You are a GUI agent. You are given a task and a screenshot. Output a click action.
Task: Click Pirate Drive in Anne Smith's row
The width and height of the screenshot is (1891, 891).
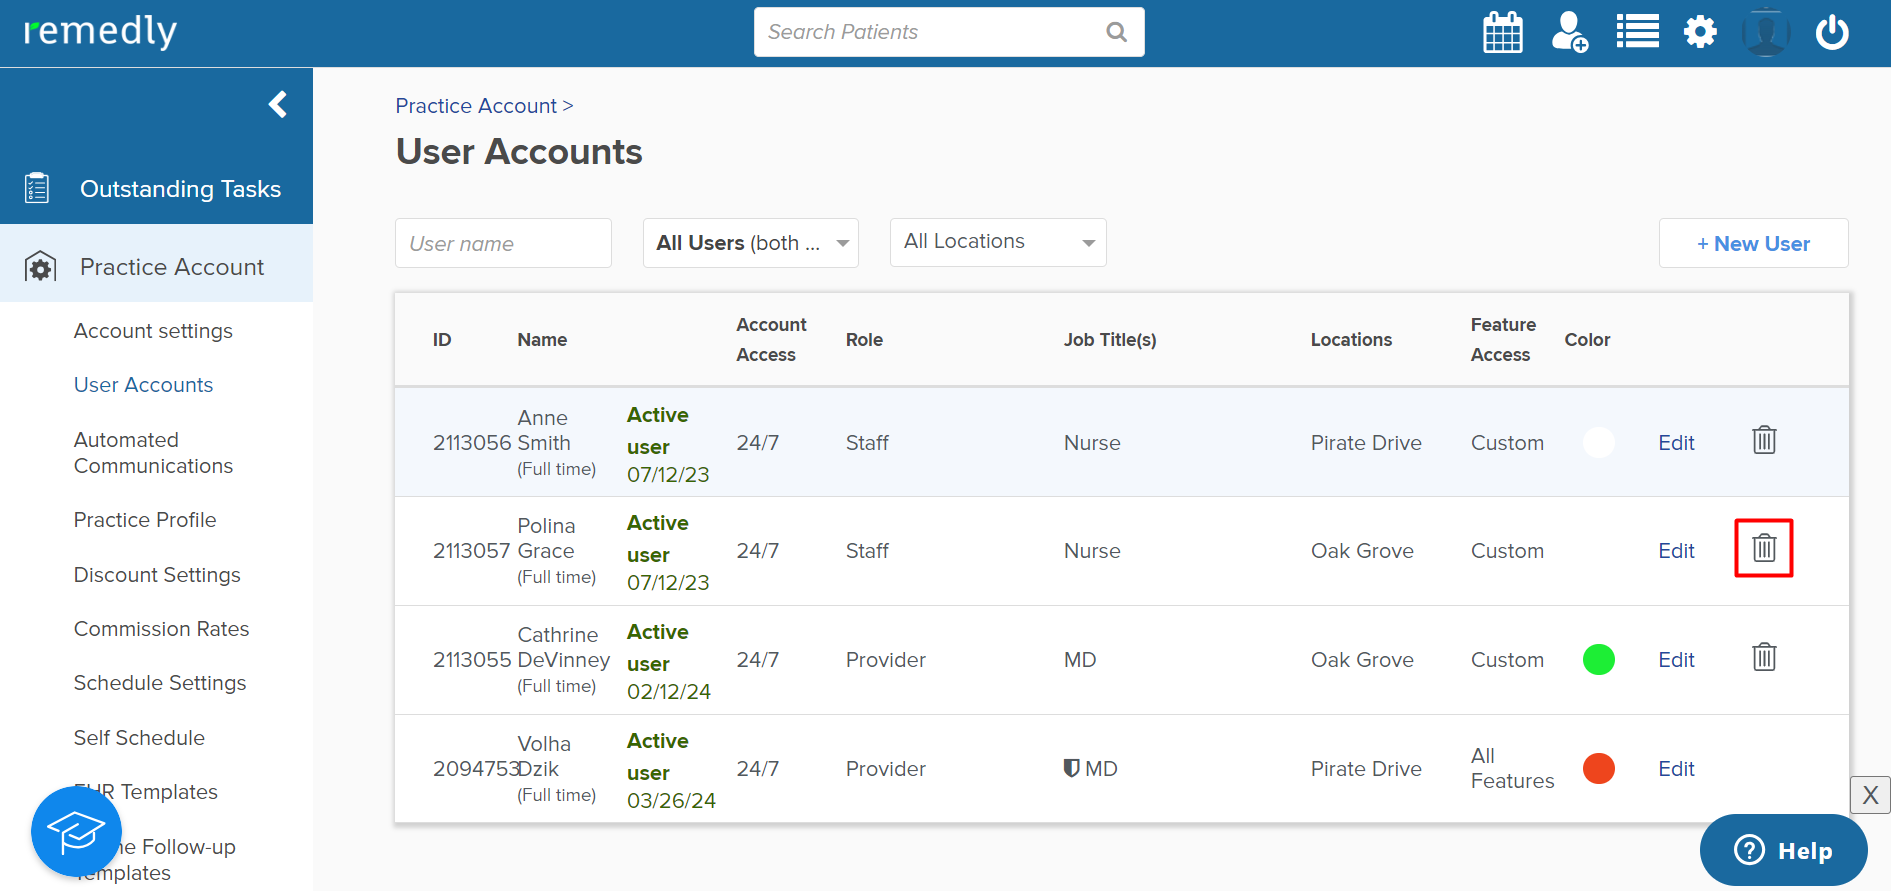pos(1366,443)
